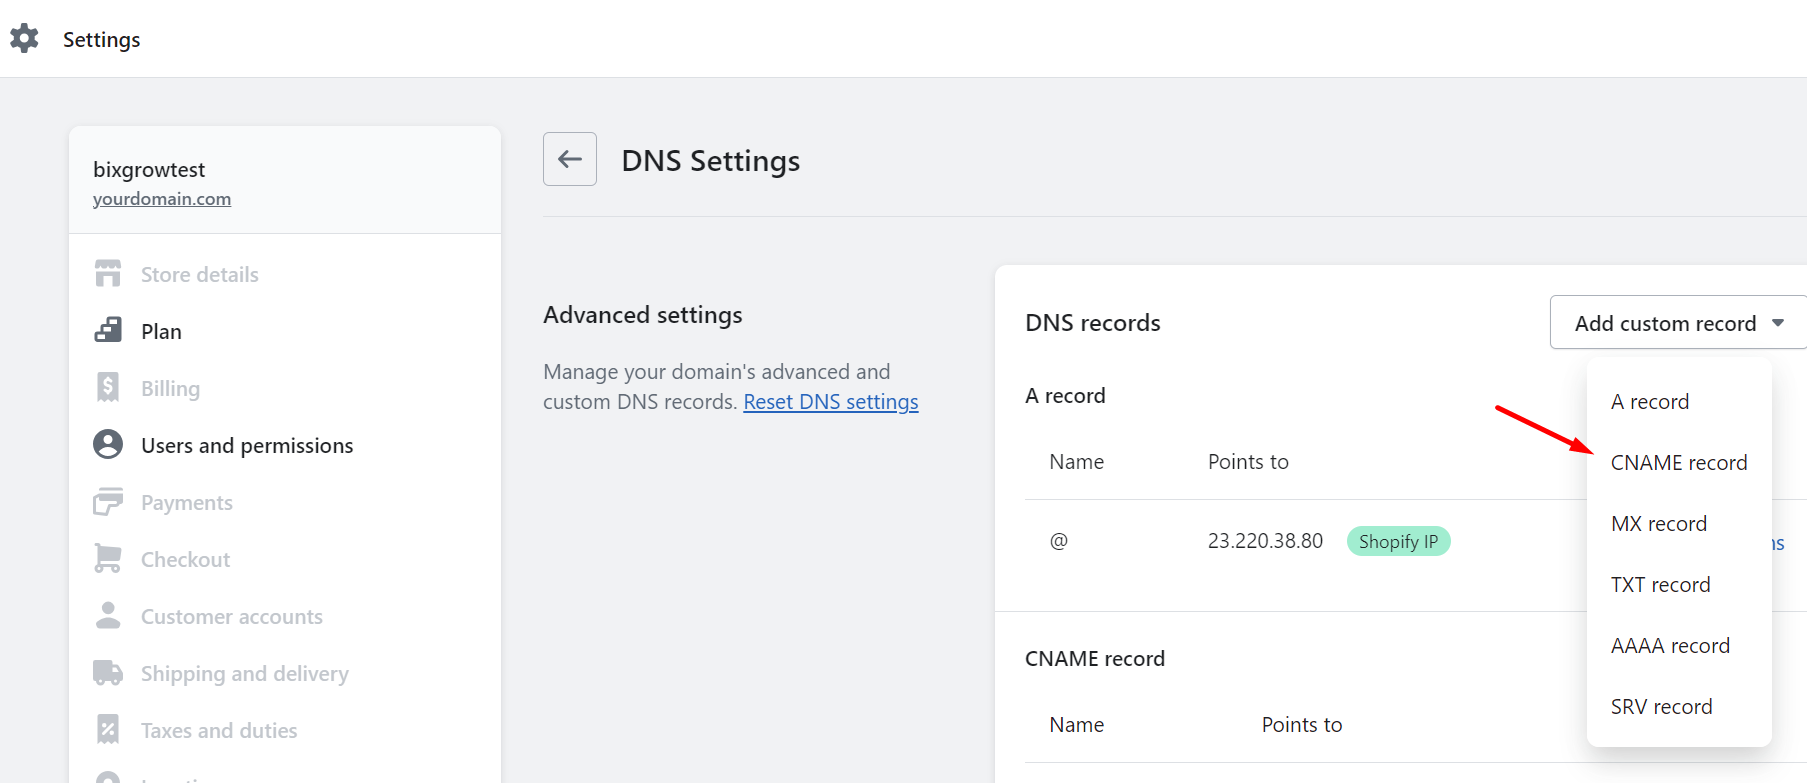Click the Shipping and delivery truck icon
This screenshot has width=1807, height=783.
pos(108,673)
